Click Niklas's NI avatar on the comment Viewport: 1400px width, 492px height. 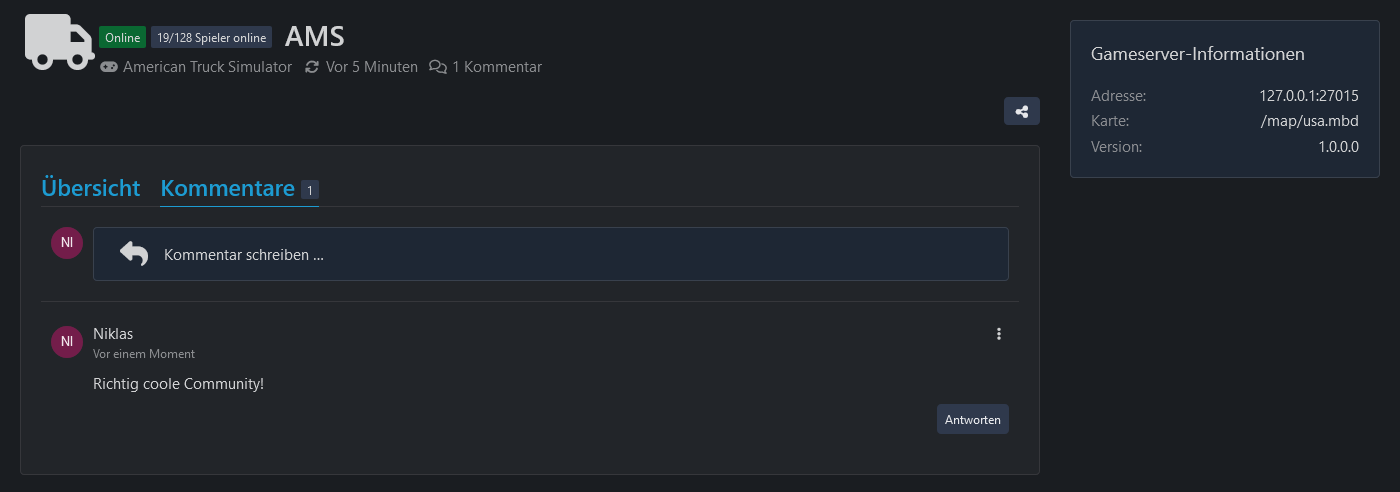tap(66, 341)
